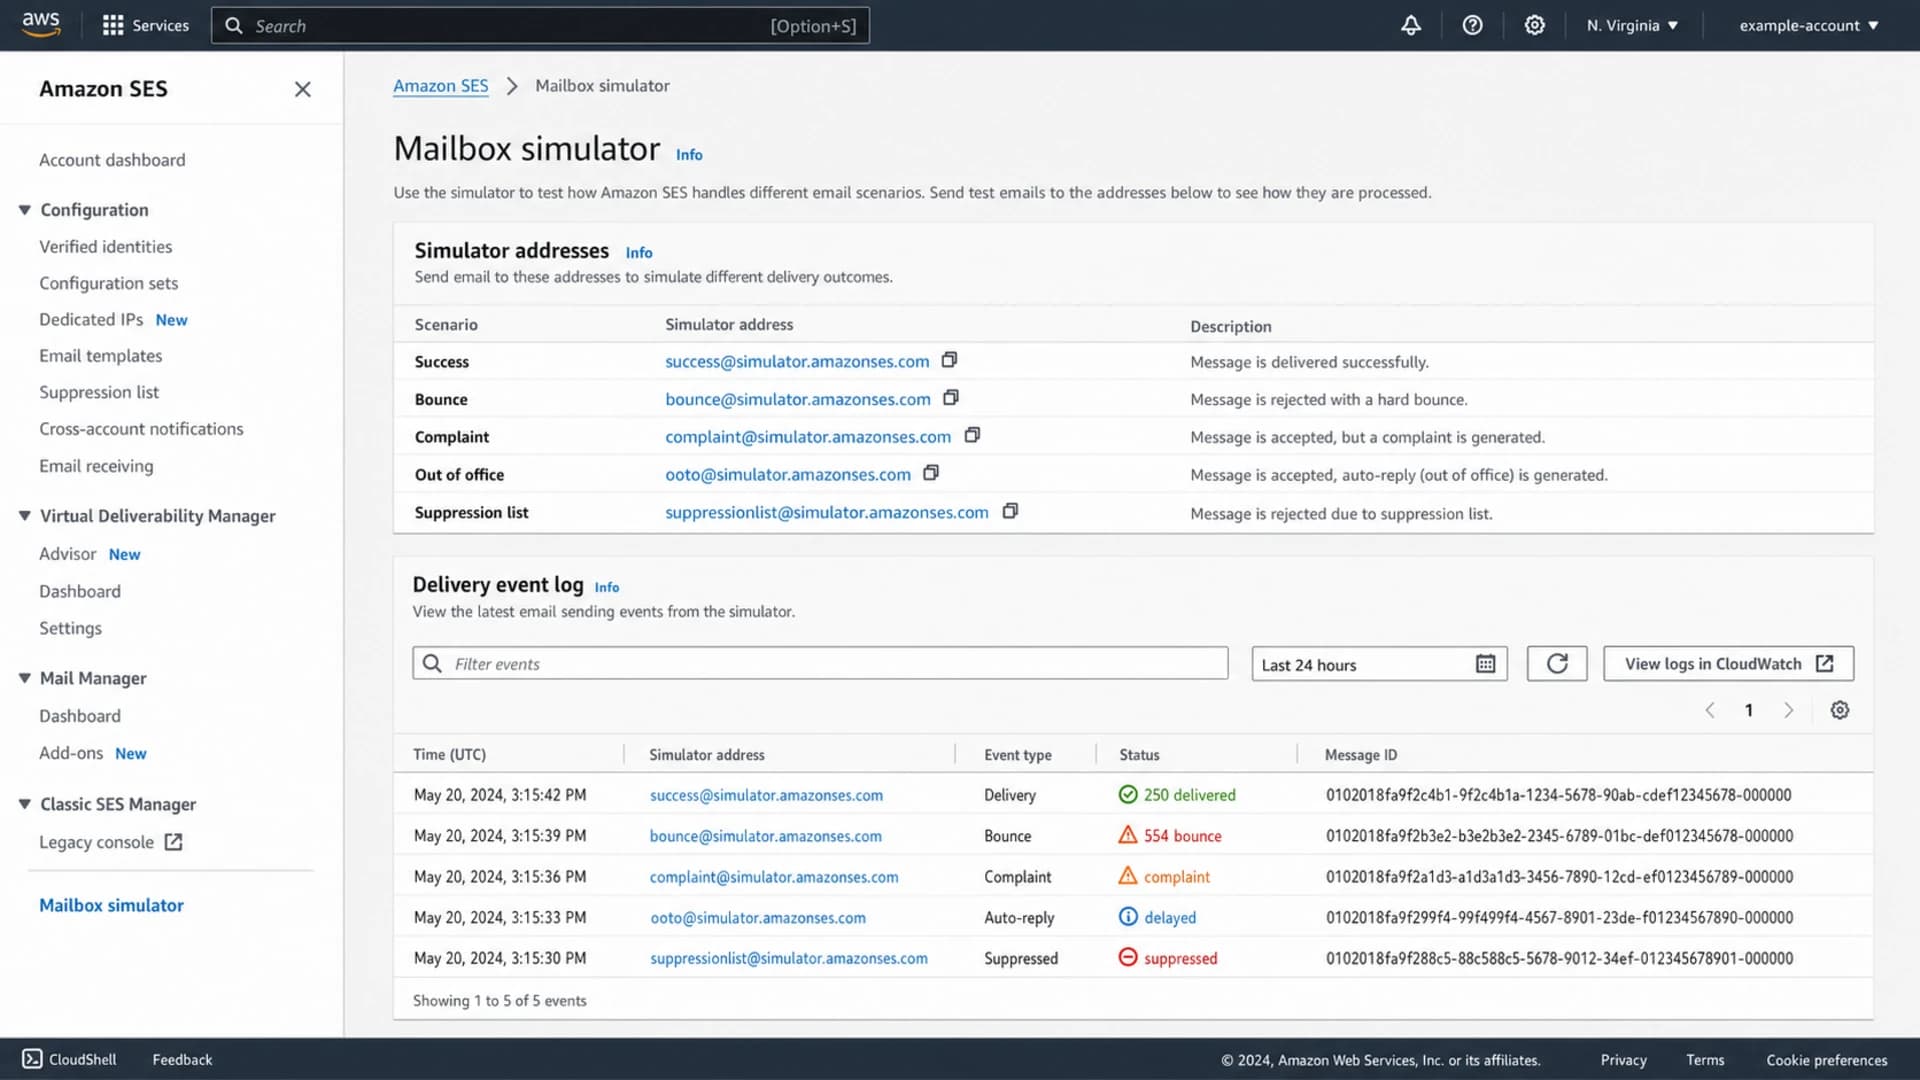Open Configuration sets
The width and height of the screenshot is (1920, 1080).
pyautogui.click(x=108, y=283)
